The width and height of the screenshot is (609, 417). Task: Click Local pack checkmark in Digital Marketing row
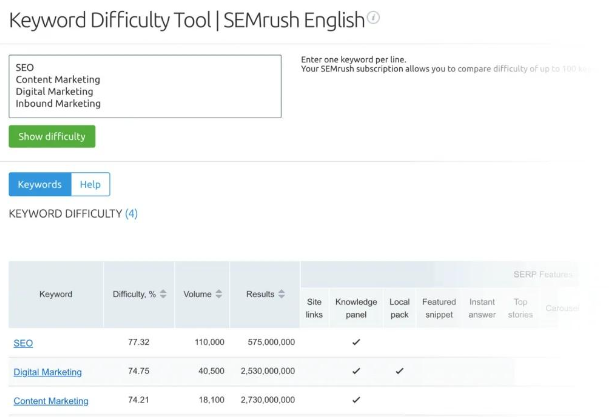tap(399, 371)
